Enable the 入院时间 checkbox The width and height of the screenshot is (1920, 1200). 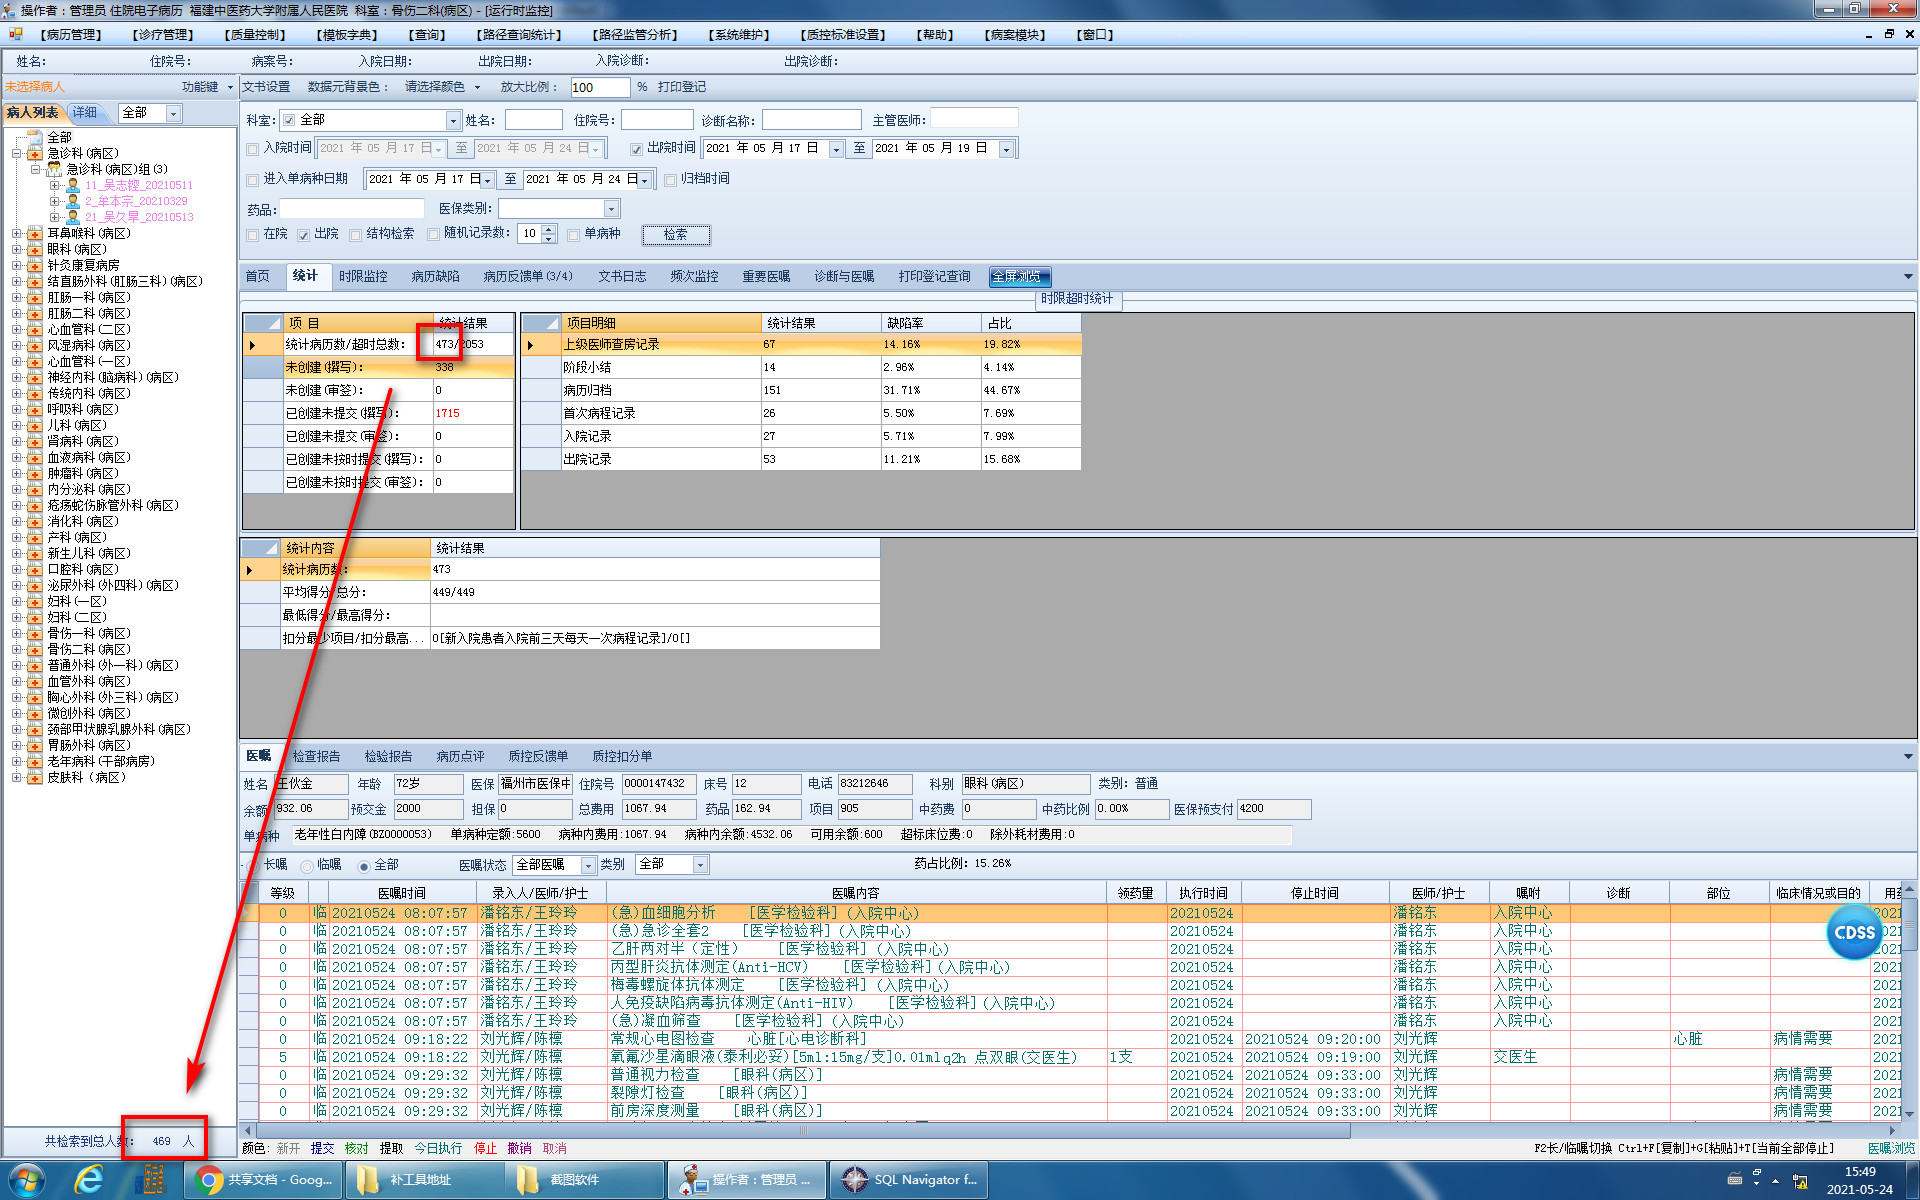pyautogui.click(x=253, y=149)
